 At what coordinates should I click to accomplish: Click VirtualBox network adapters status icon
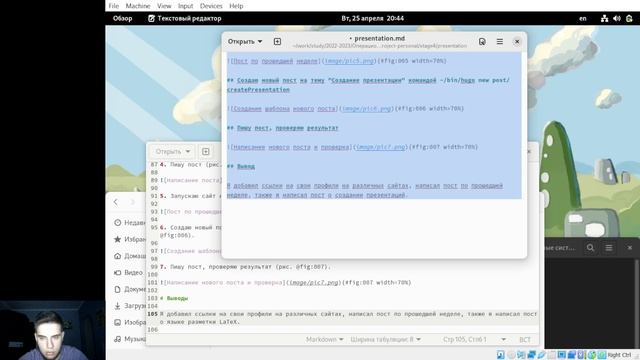[531, 355]
